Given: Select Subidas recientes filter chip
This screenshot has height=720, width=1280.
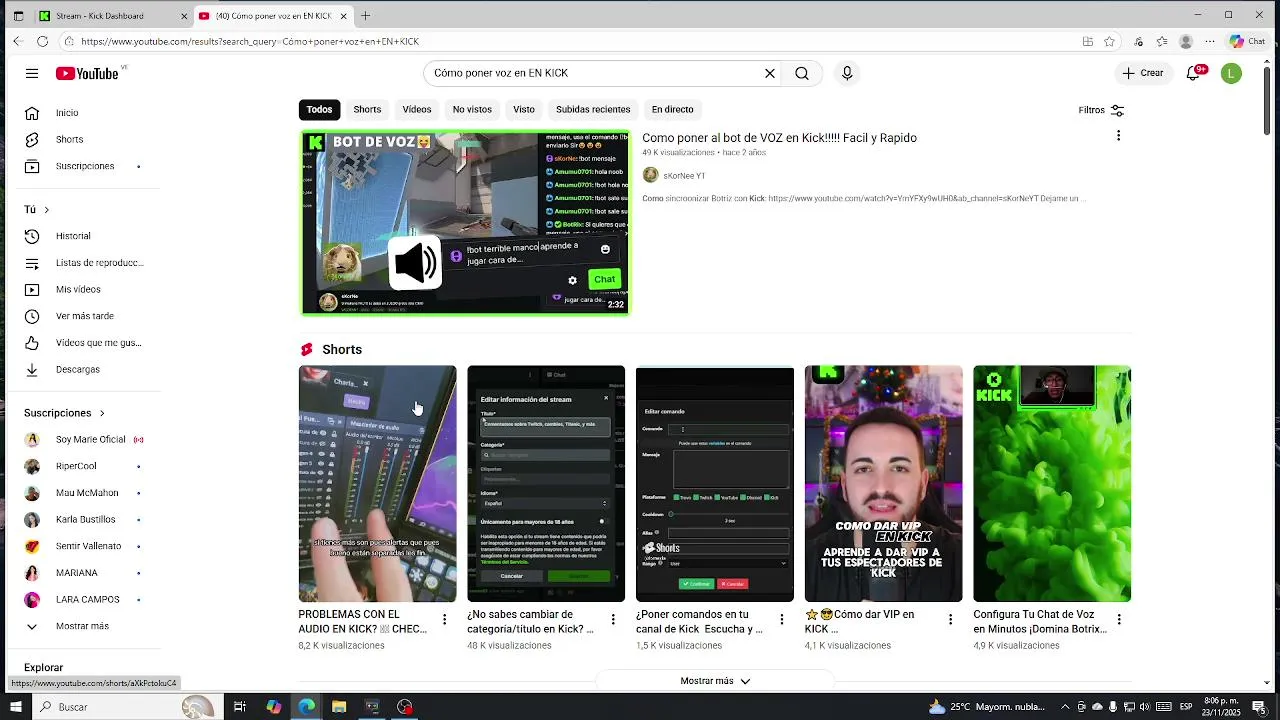Looking at the screenshot, I should 593,110.
